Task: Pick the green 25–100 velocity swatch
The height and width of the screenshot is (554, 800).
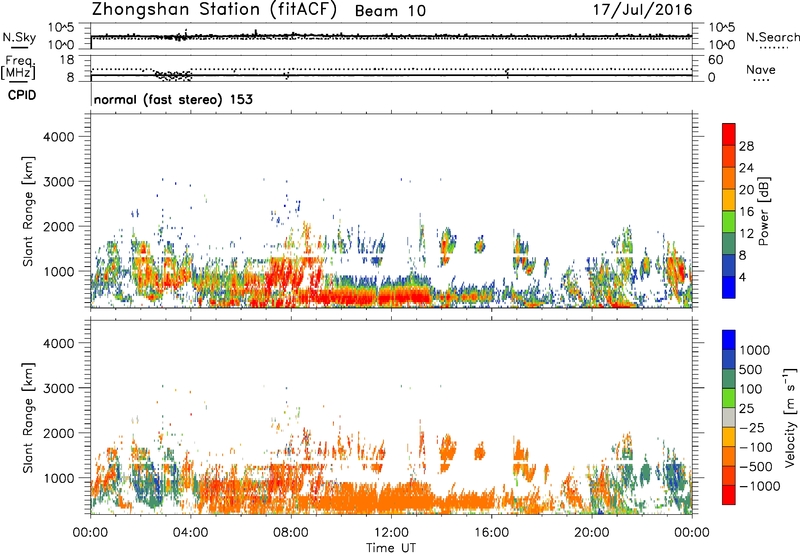Action: (729, 398)
